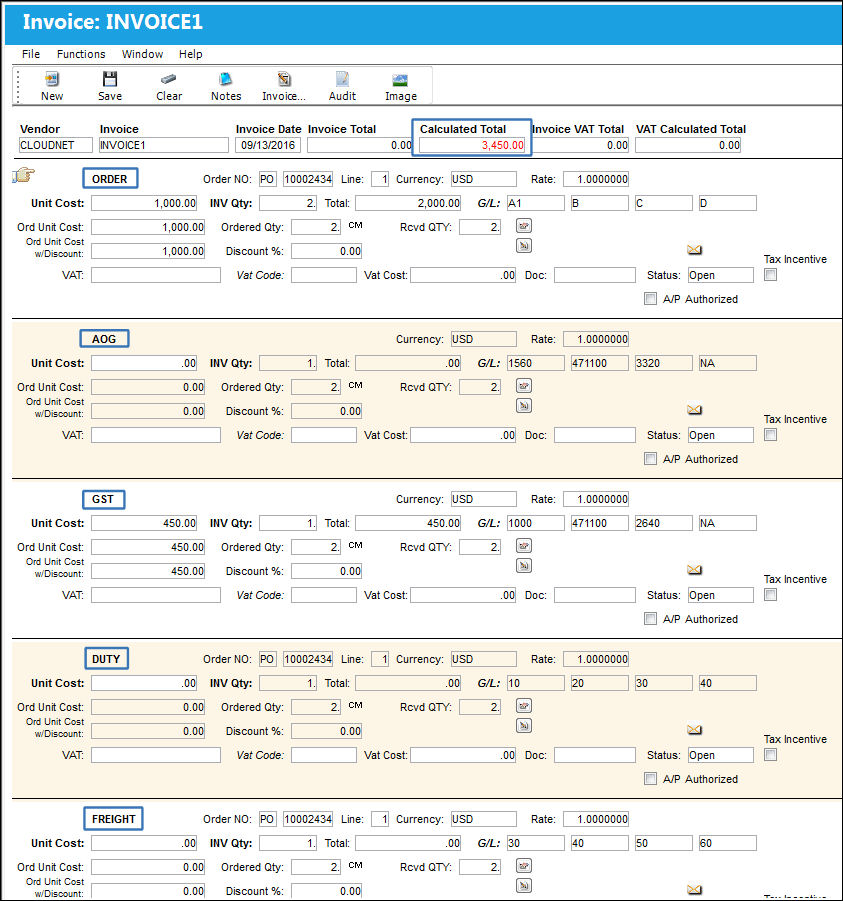Click the ORDER Vat Code field
The width and height of the screenshot is (843, 901).
coord(324,275)
